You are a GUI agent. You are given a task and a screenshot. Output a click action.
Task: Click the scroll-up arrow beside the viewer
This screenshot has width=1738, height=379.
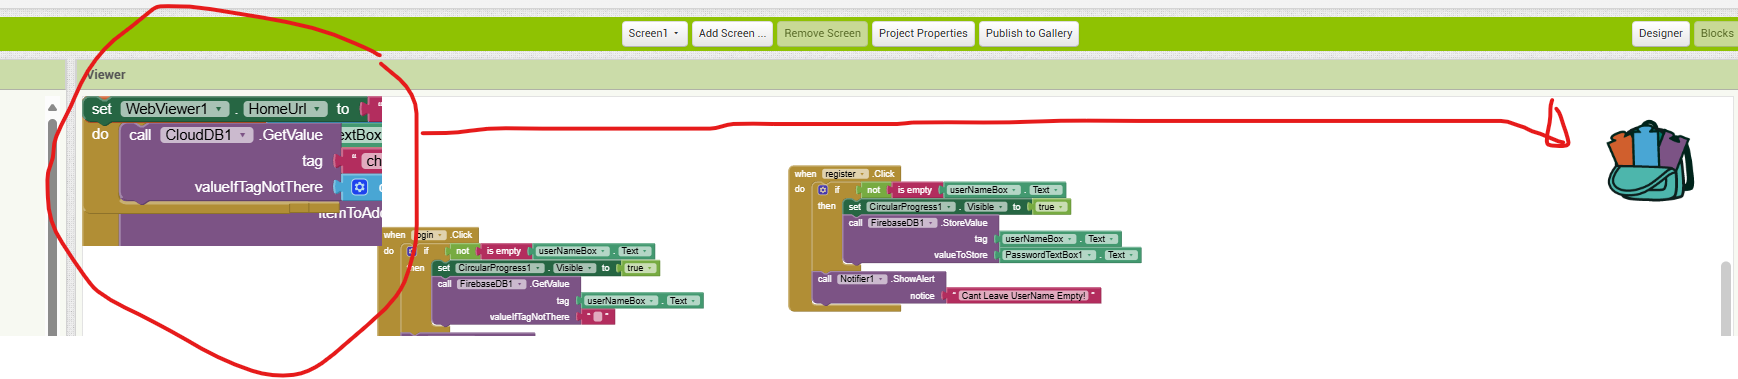tap(52, 107)
